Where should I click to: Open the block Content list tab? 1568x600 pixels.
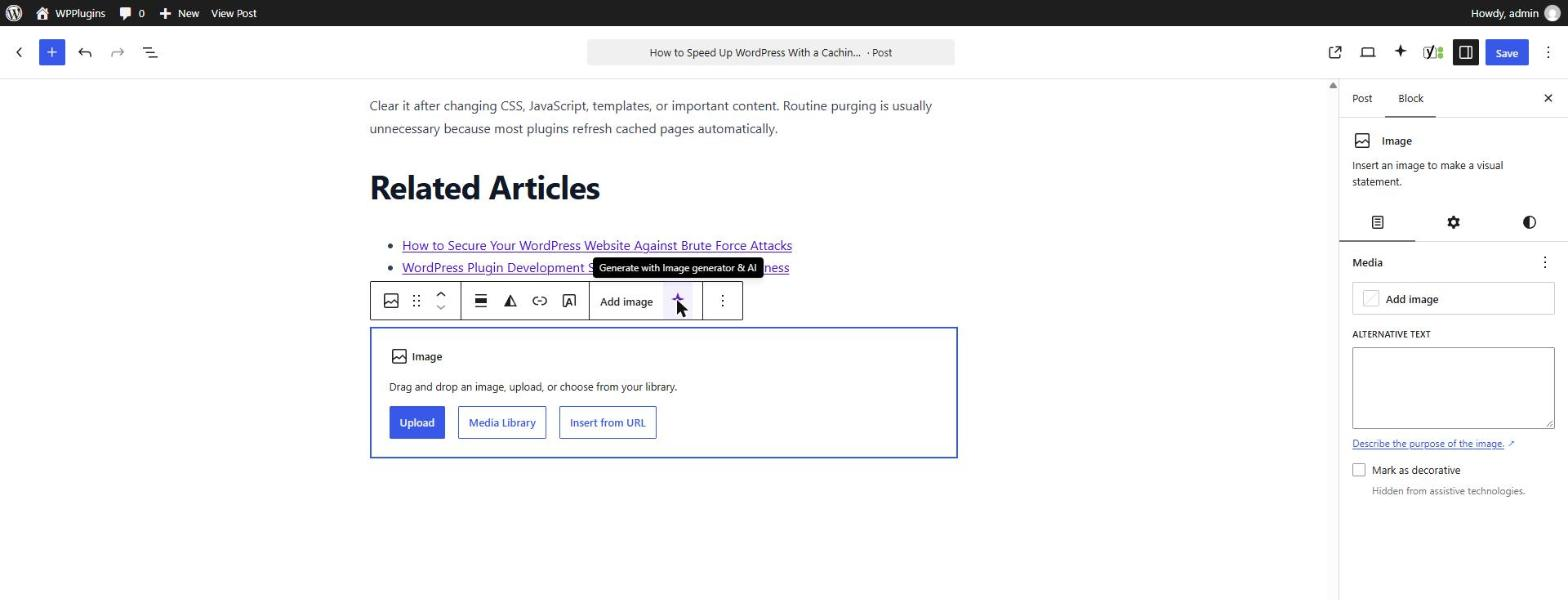click(x=1377, y=222)
